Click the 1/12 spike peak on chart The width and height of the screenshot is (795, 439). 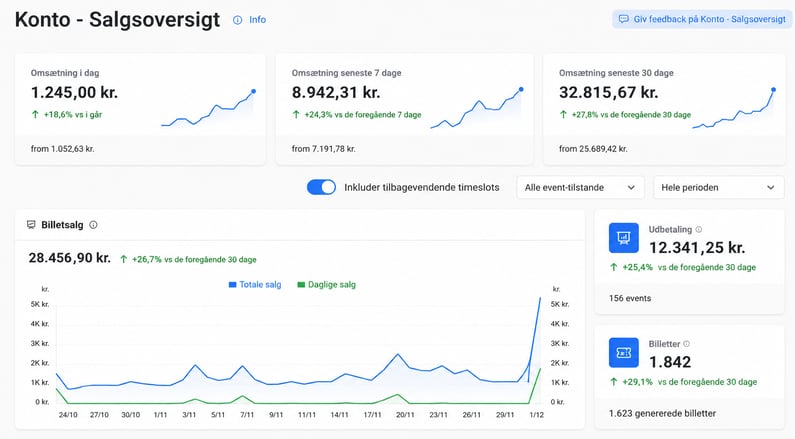point(540,299)
